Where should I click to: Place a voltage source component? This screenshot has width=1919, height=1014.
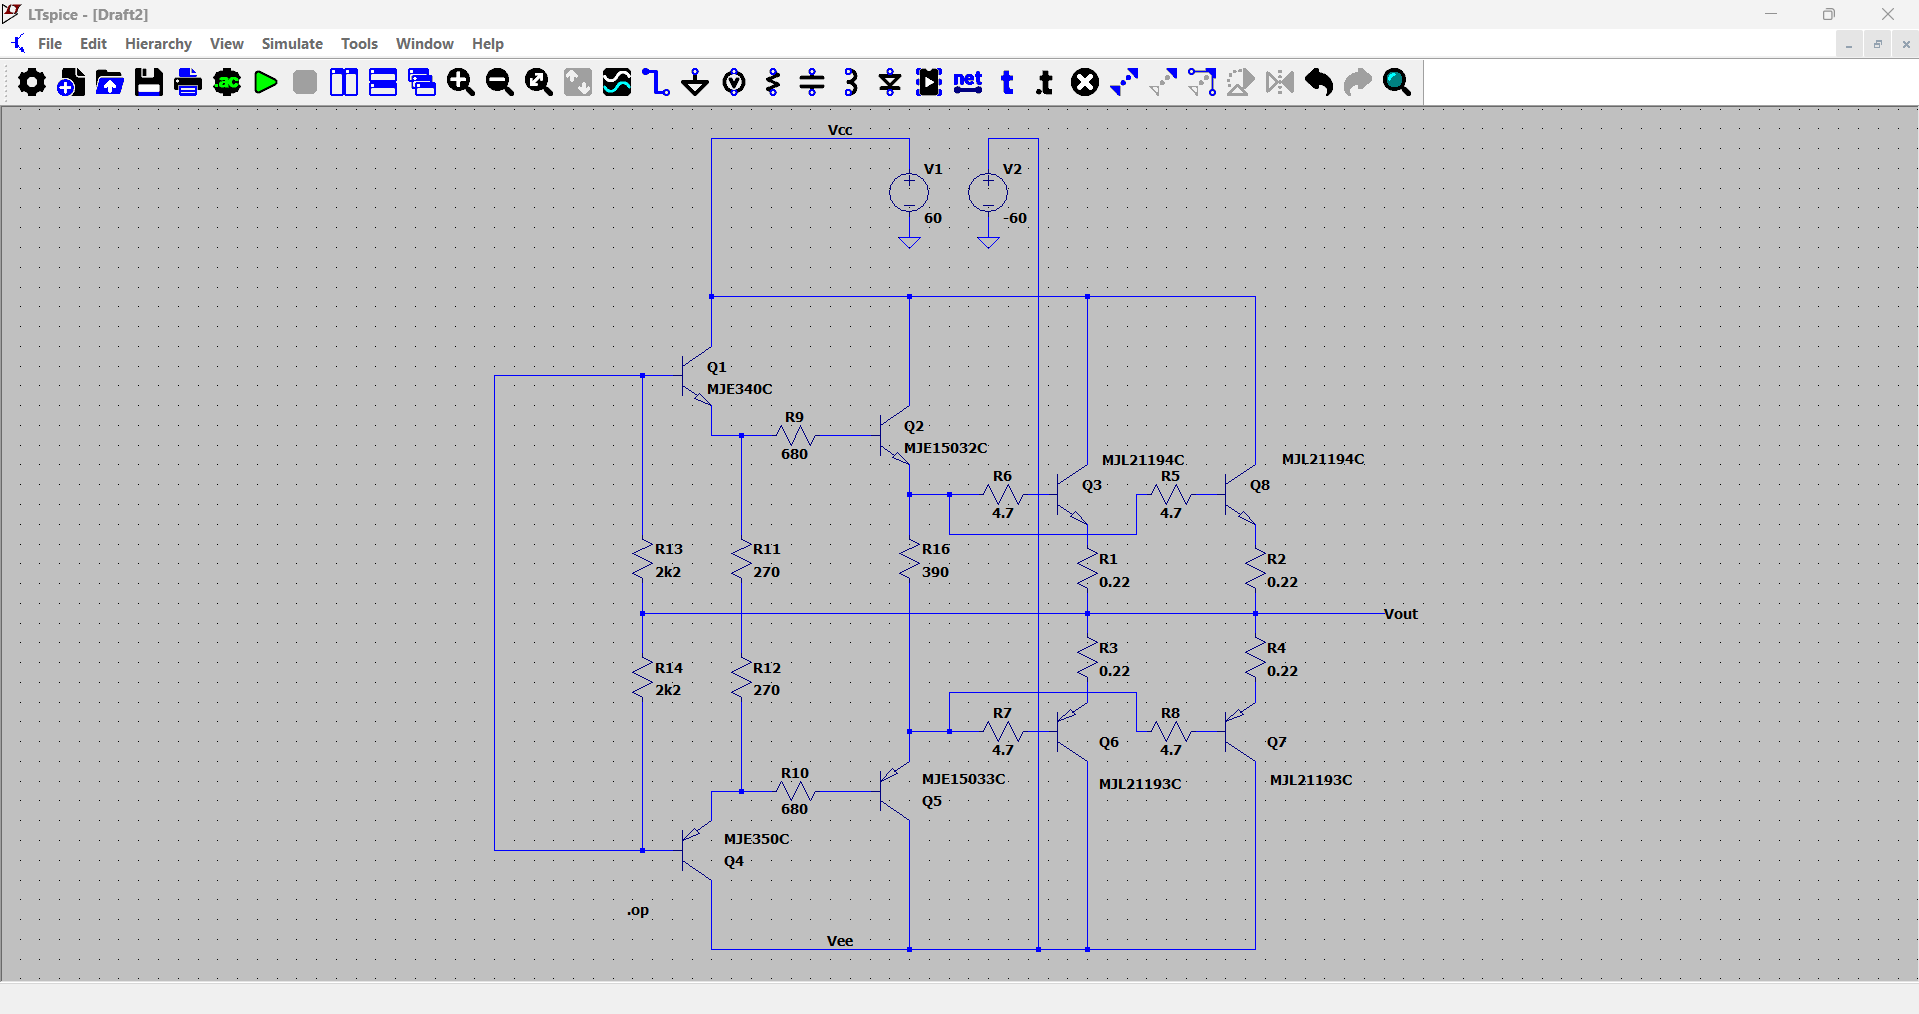coord(734,82)
